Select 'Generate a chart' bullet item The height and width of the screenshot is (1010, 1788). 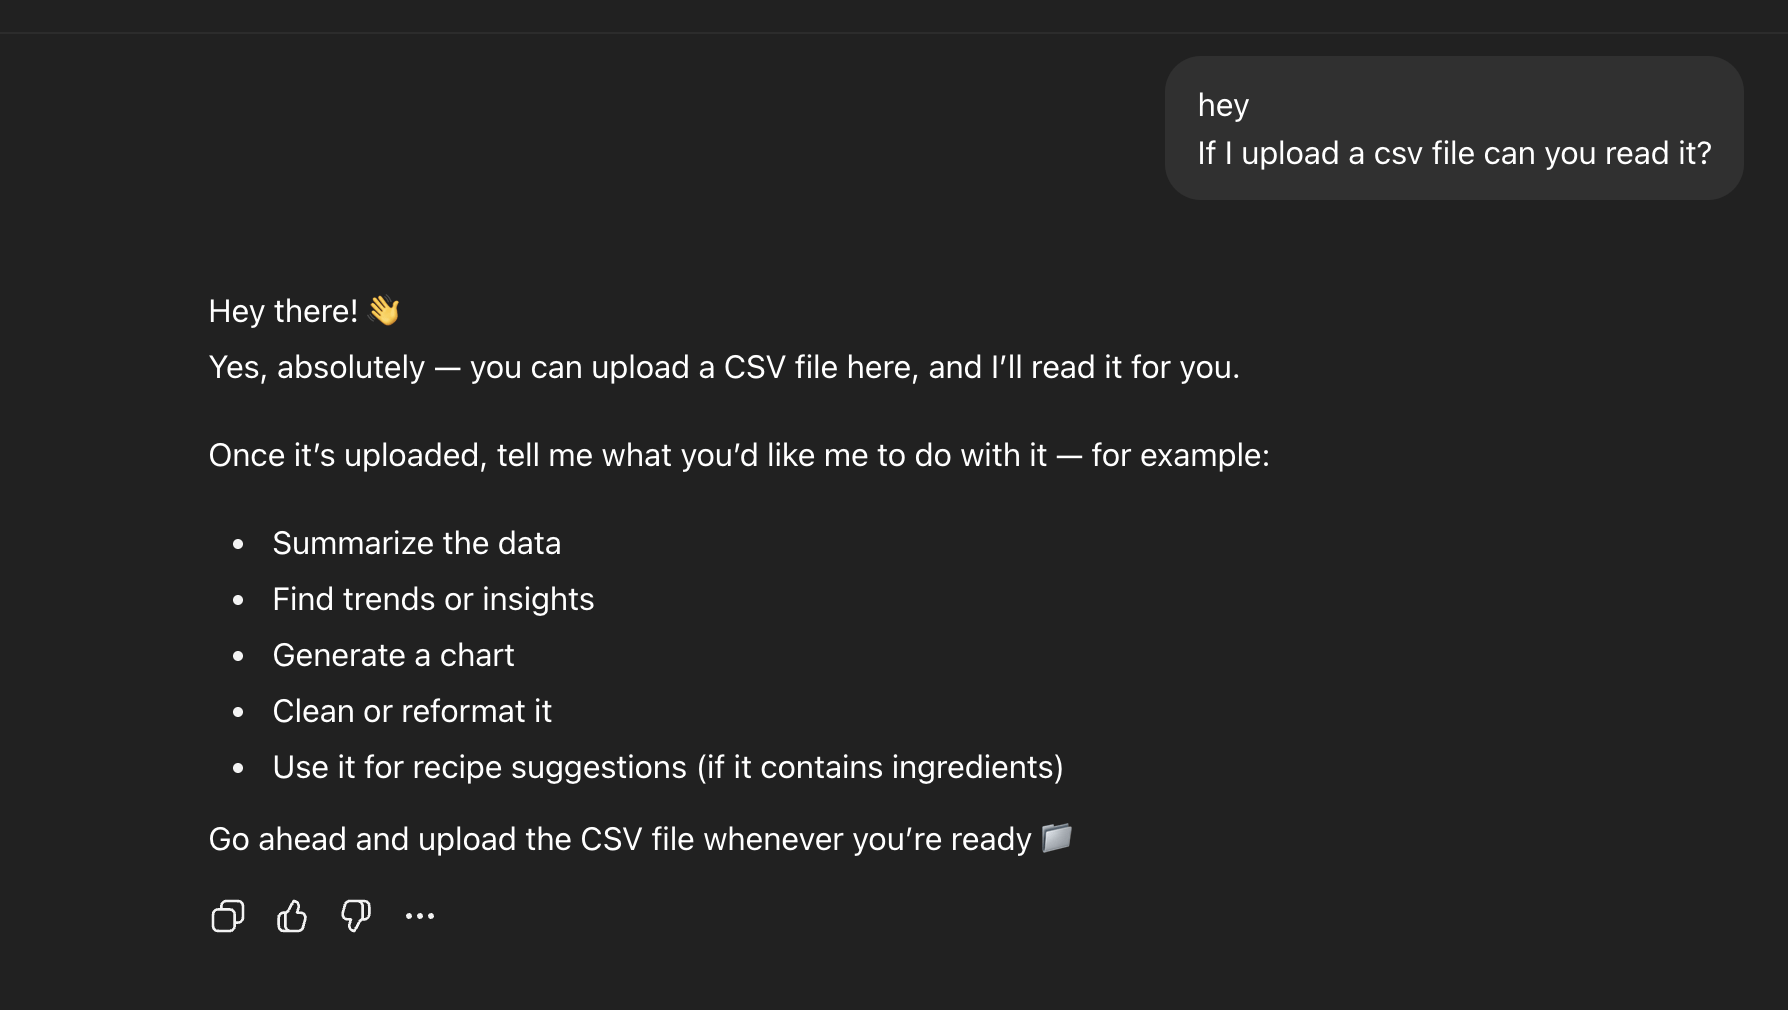coord(393,655)
